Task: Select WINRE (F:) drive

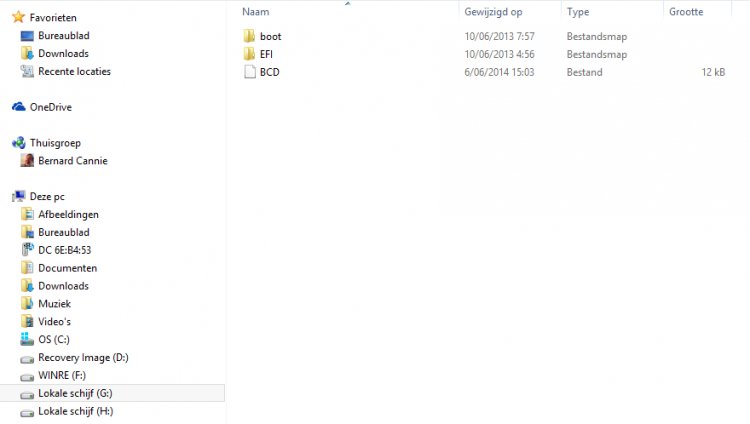Action: pyautogui.click(x=62, y=375)
